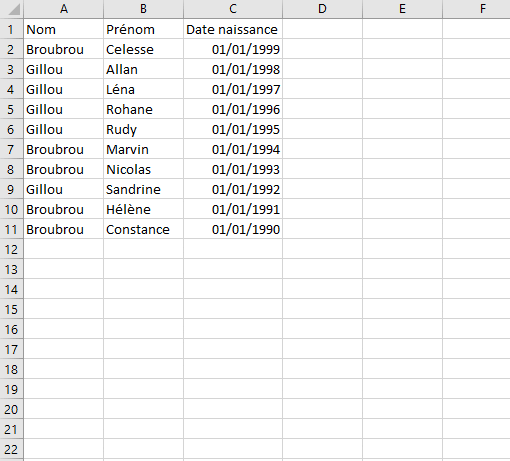The height and width of the screenshot is (461, 510).
Task: Select the Marvin cell
Action: pos(143,149)
